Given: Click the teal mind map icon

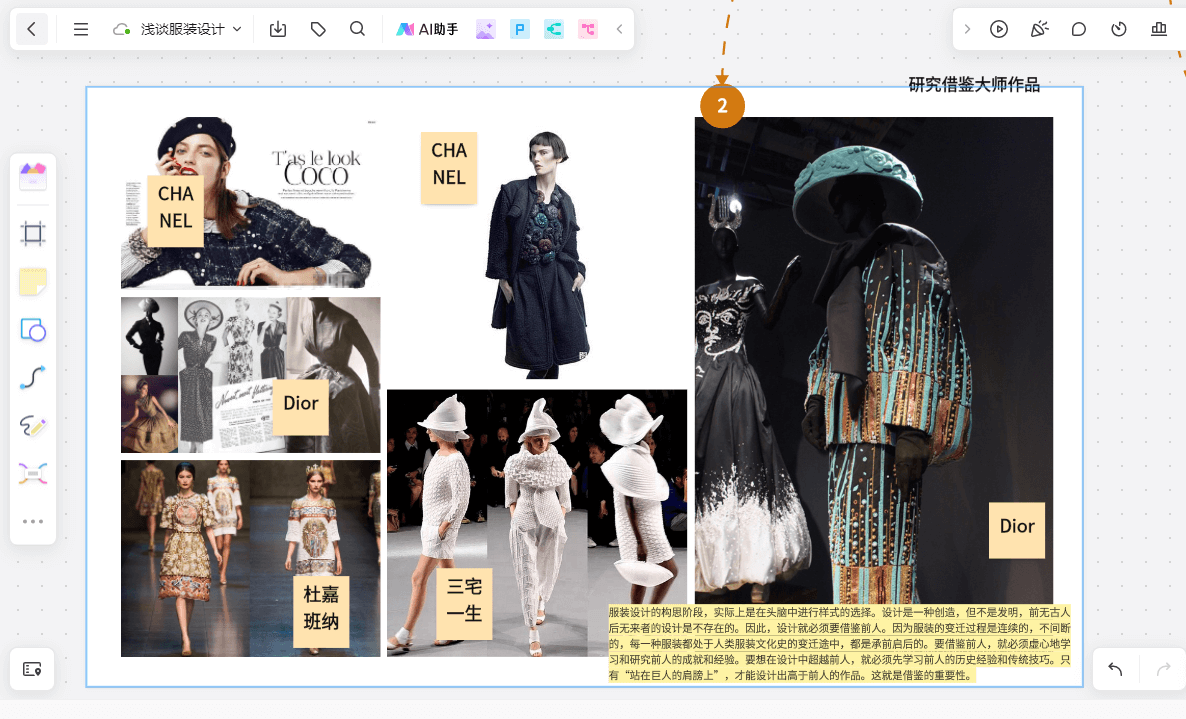Looking at the screenshot, I should coord(554,29).
